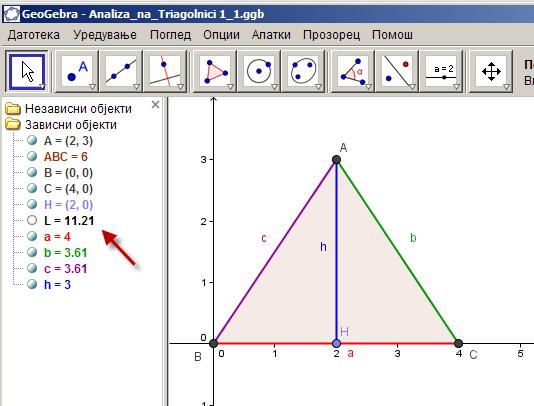Image resolution: width=534 pixels, height=406 pixels.
Task: Toggle visibility of height h = 3
Action: tap(32, 284)
